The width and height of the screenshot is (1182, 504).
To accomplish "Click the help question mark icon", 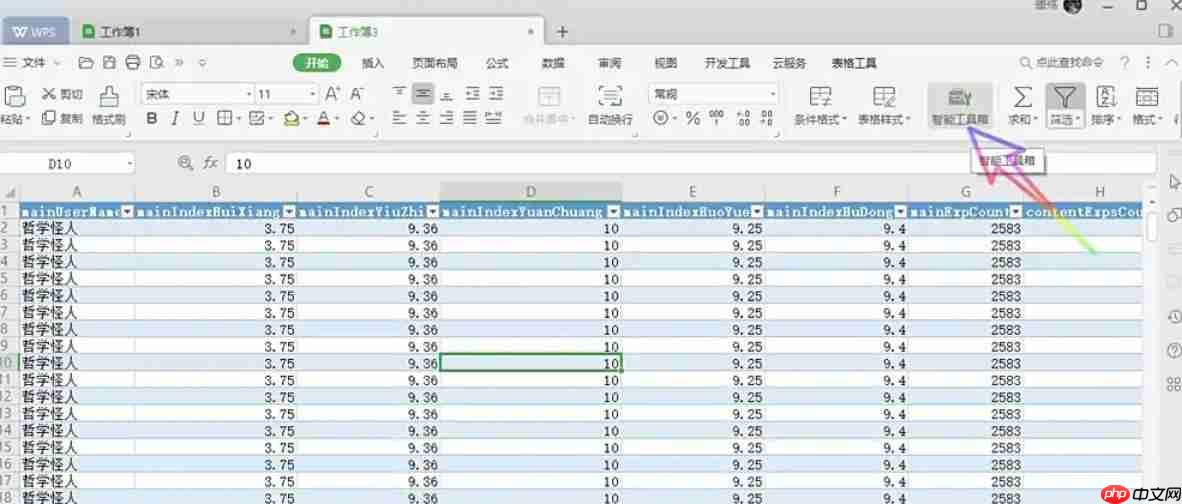I will pyautogui.click(x=1125, y=62).
